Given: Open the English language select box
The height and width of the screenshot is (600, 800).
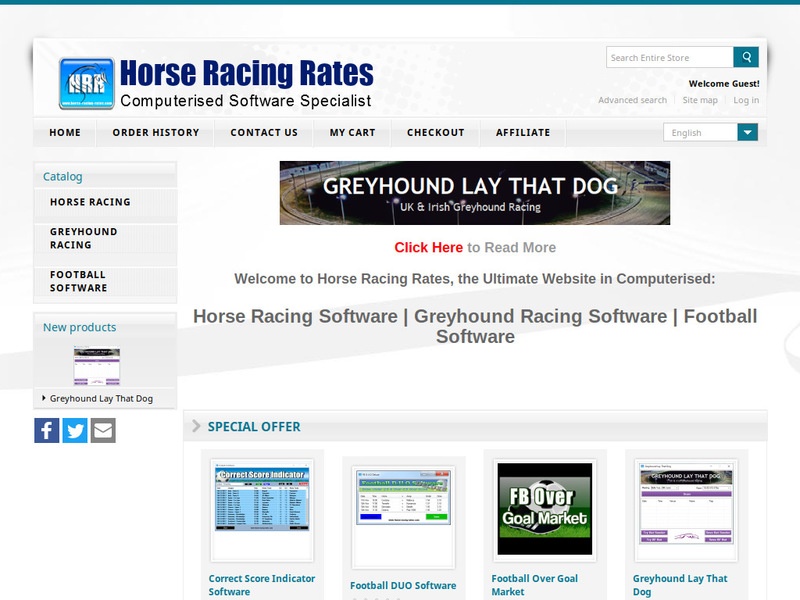Looking at the screenshot, I should click(710, 132).
